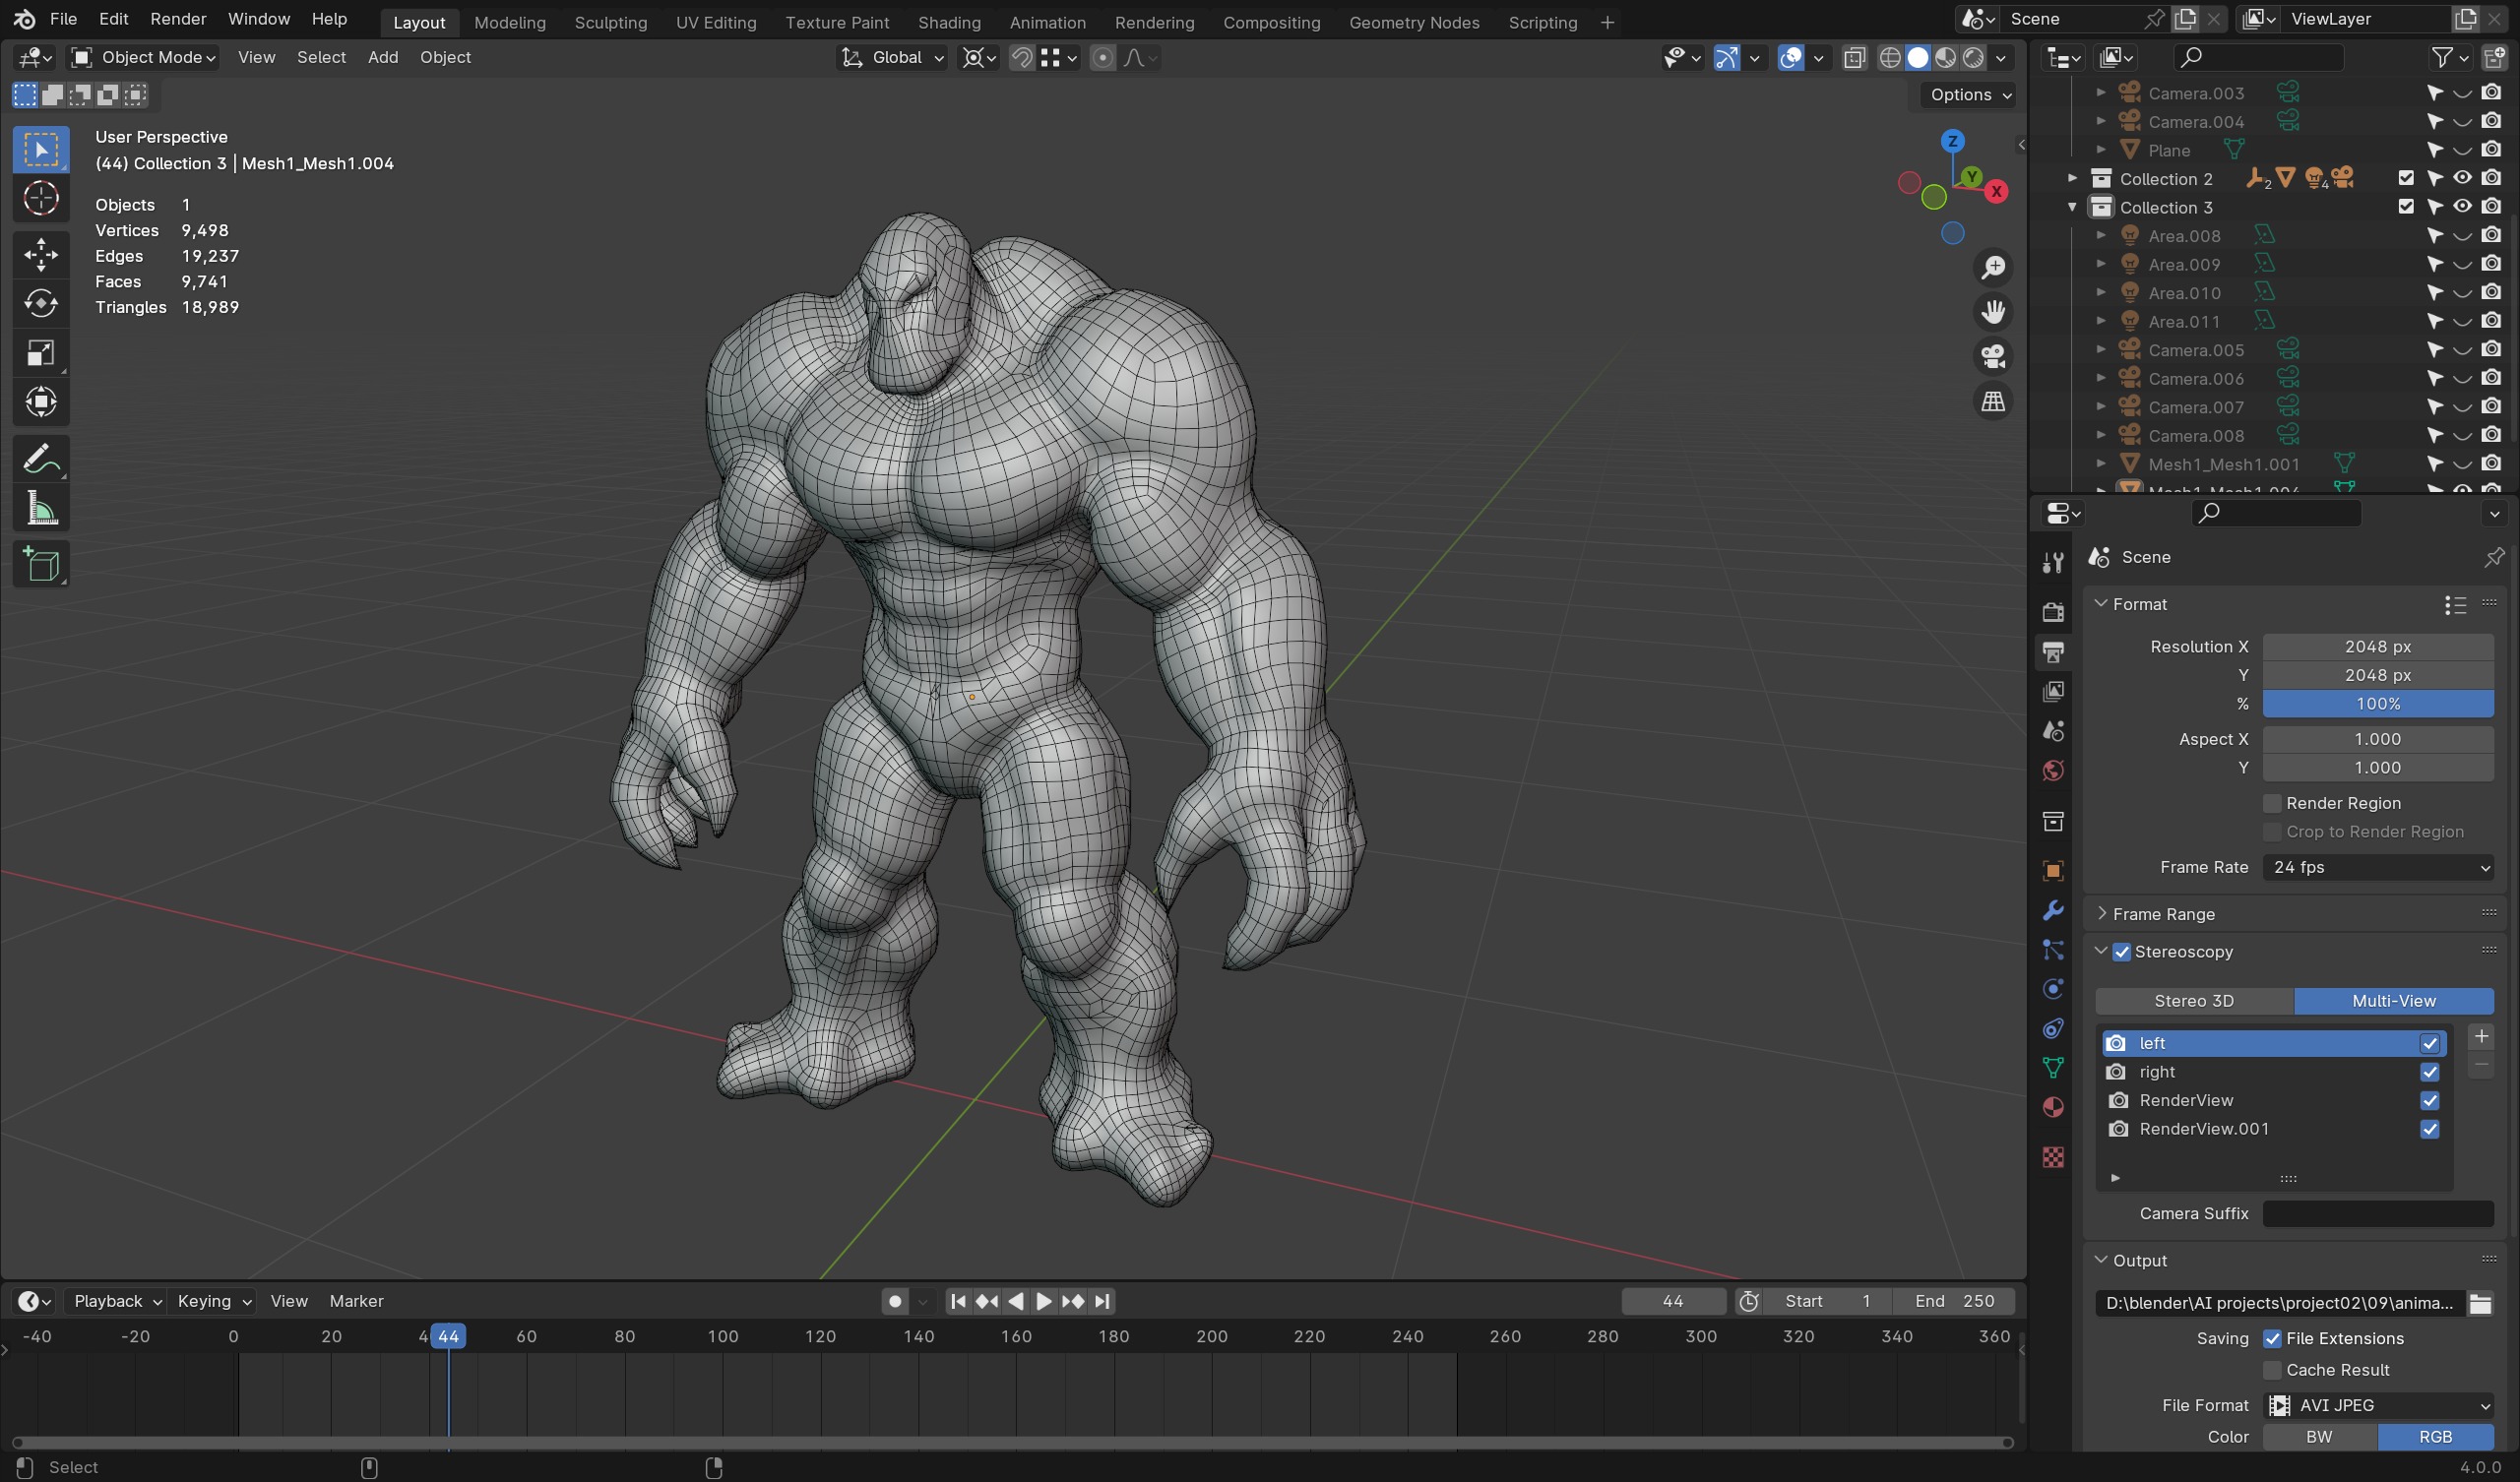Uncheck the left view checkbox
This screenshot has width=2520, height=1482.
click(x=2429, y=1043)
